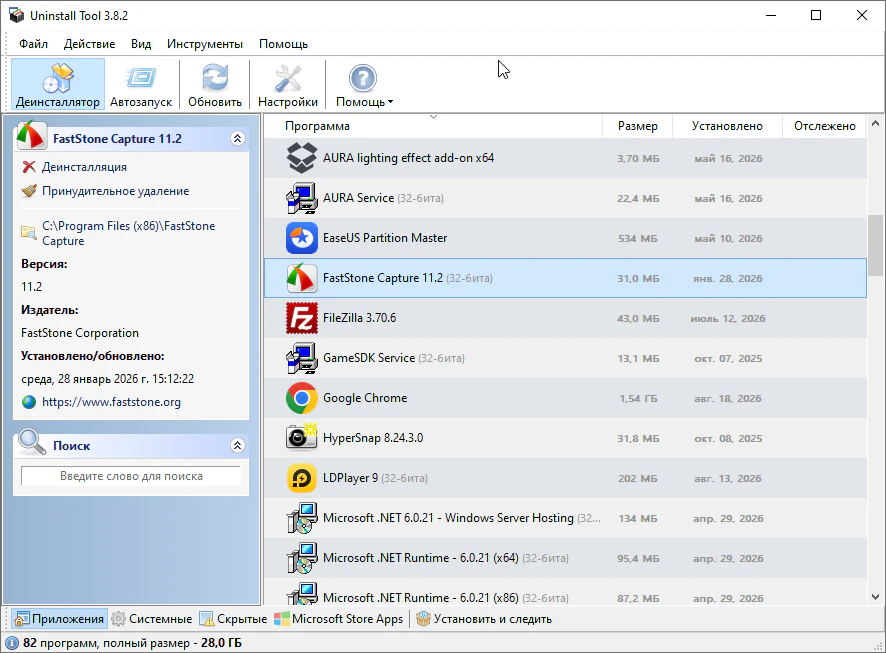Select the Microsoft .NET Runtime 6.0.21 (x64) icon
This screenshot has height=653, width=886.
click(302, 558)
